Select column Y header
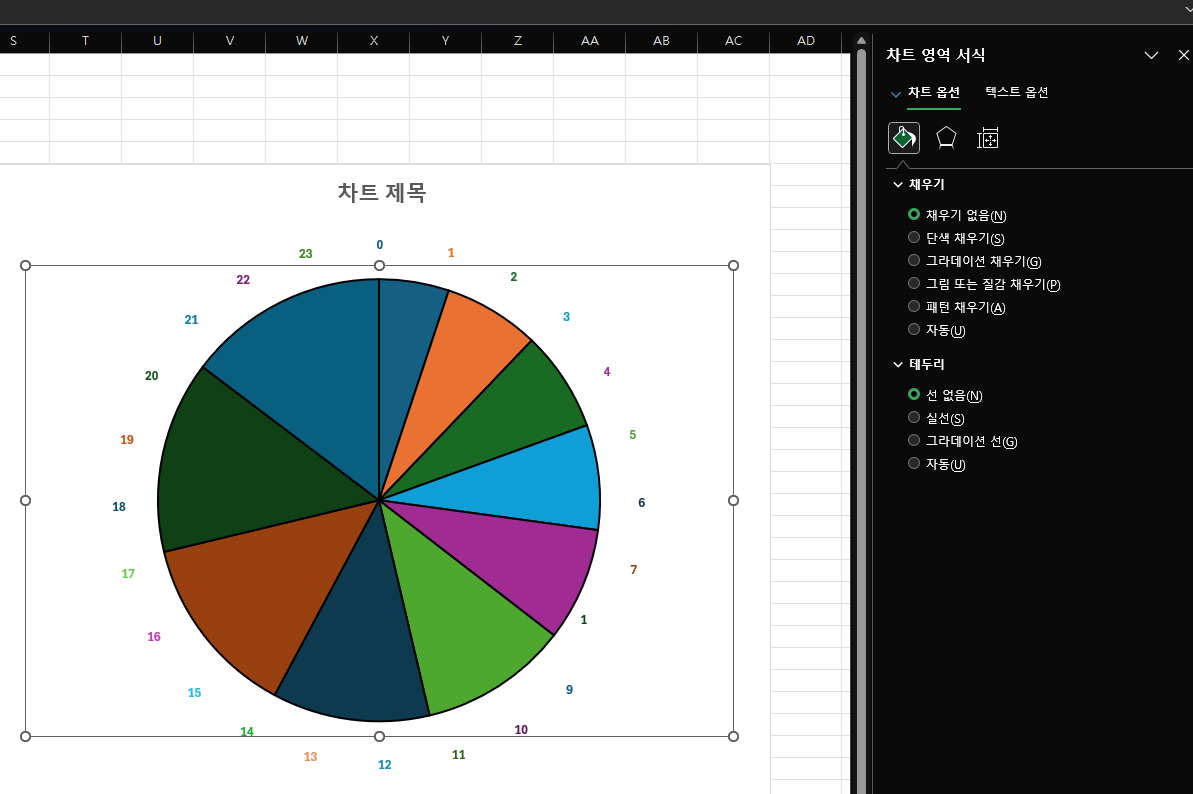1193x794 pixels. (446, 41)
